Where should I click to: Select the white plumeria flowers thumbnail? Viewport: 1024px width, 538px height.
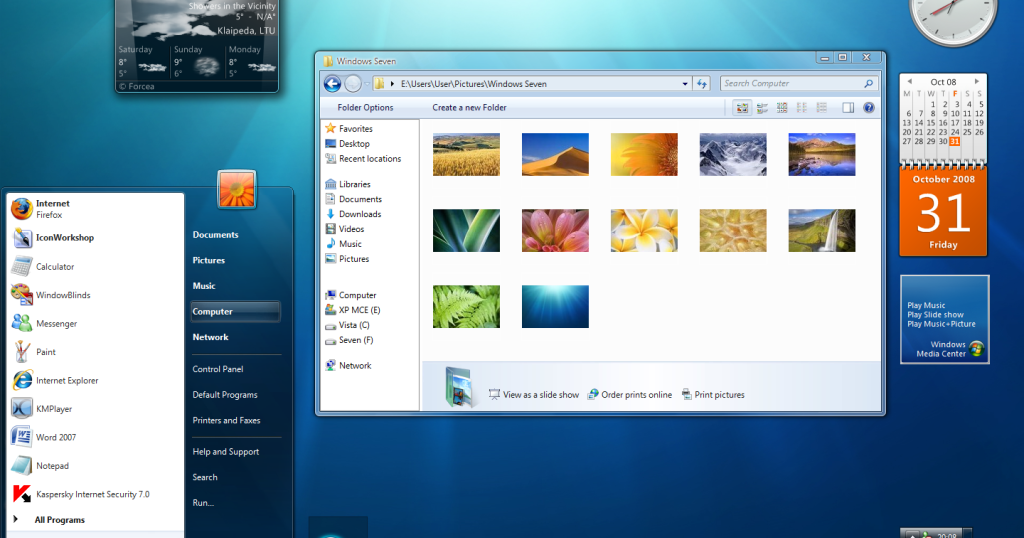pos(644,230)
